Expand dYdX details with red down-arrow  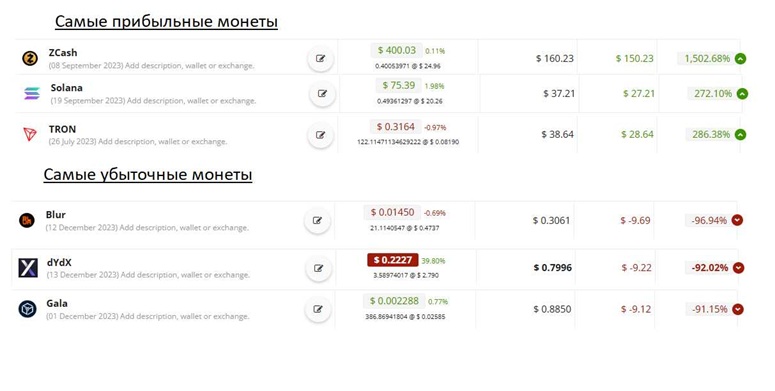coord(738,268)
